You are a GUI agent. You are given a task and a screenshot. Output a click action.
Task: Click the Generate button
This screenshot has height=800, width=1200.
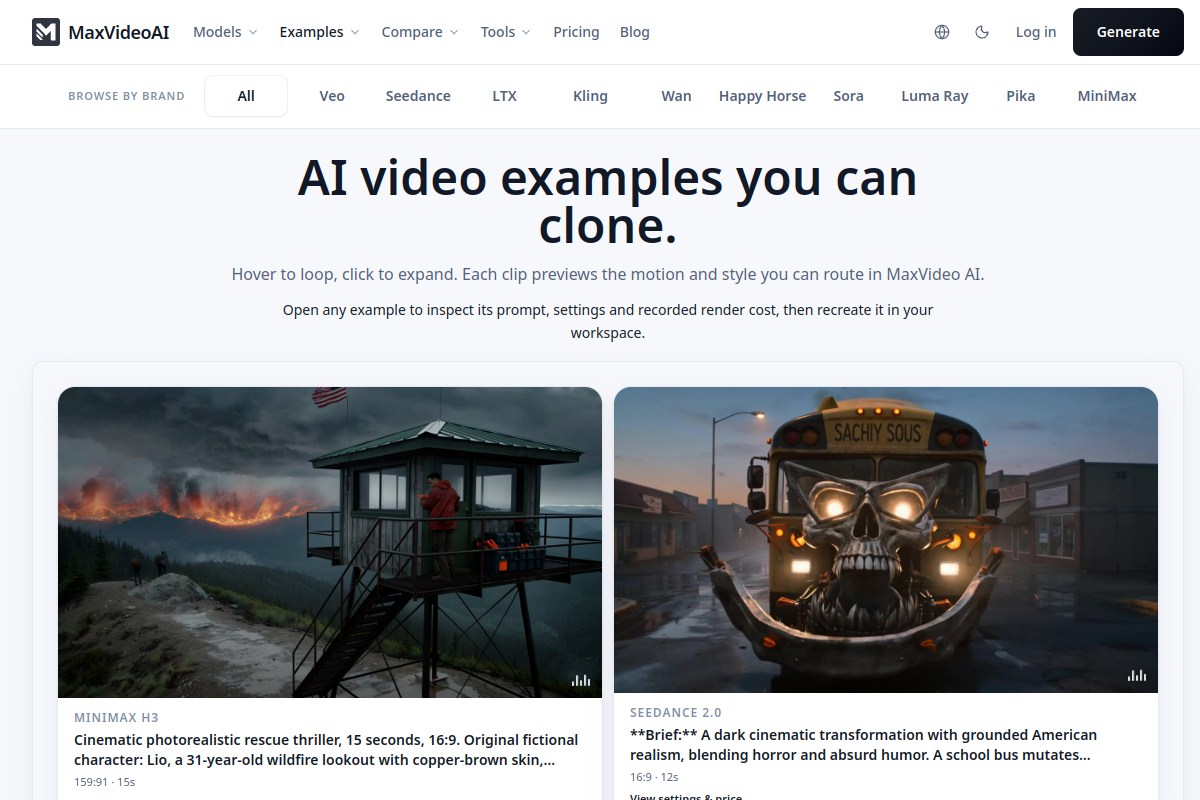point(1128,32)
